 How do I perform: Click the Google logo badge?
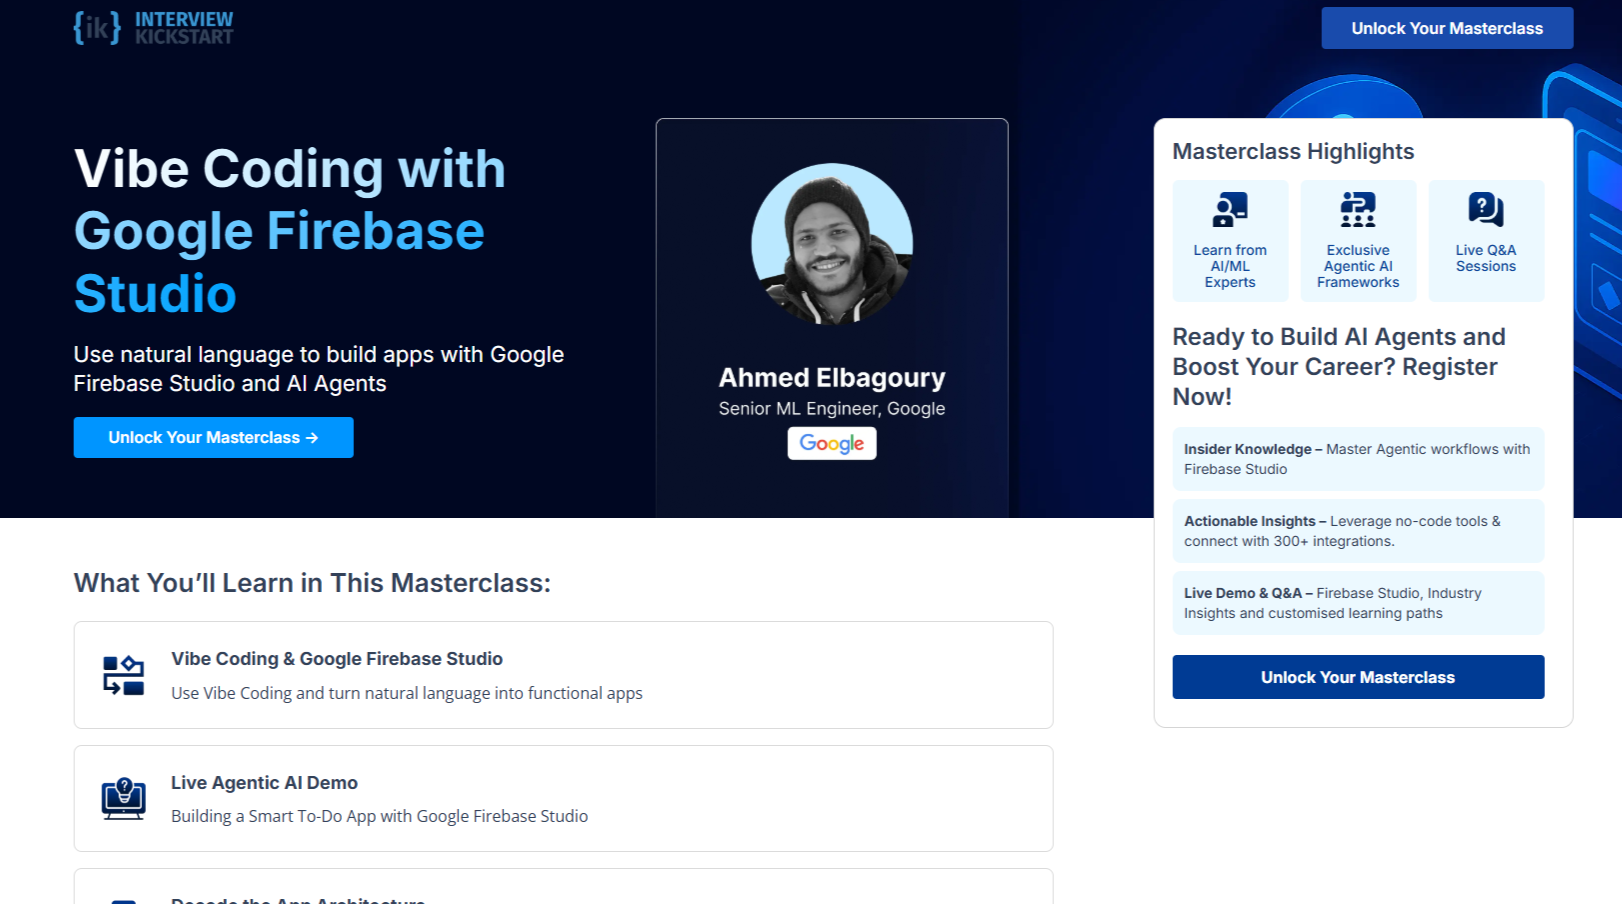[x=831, y=443]
